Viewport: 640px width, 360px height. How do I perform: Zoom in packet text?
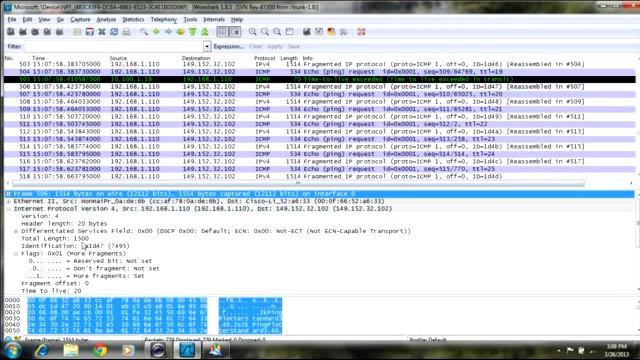tap(253, 32)
